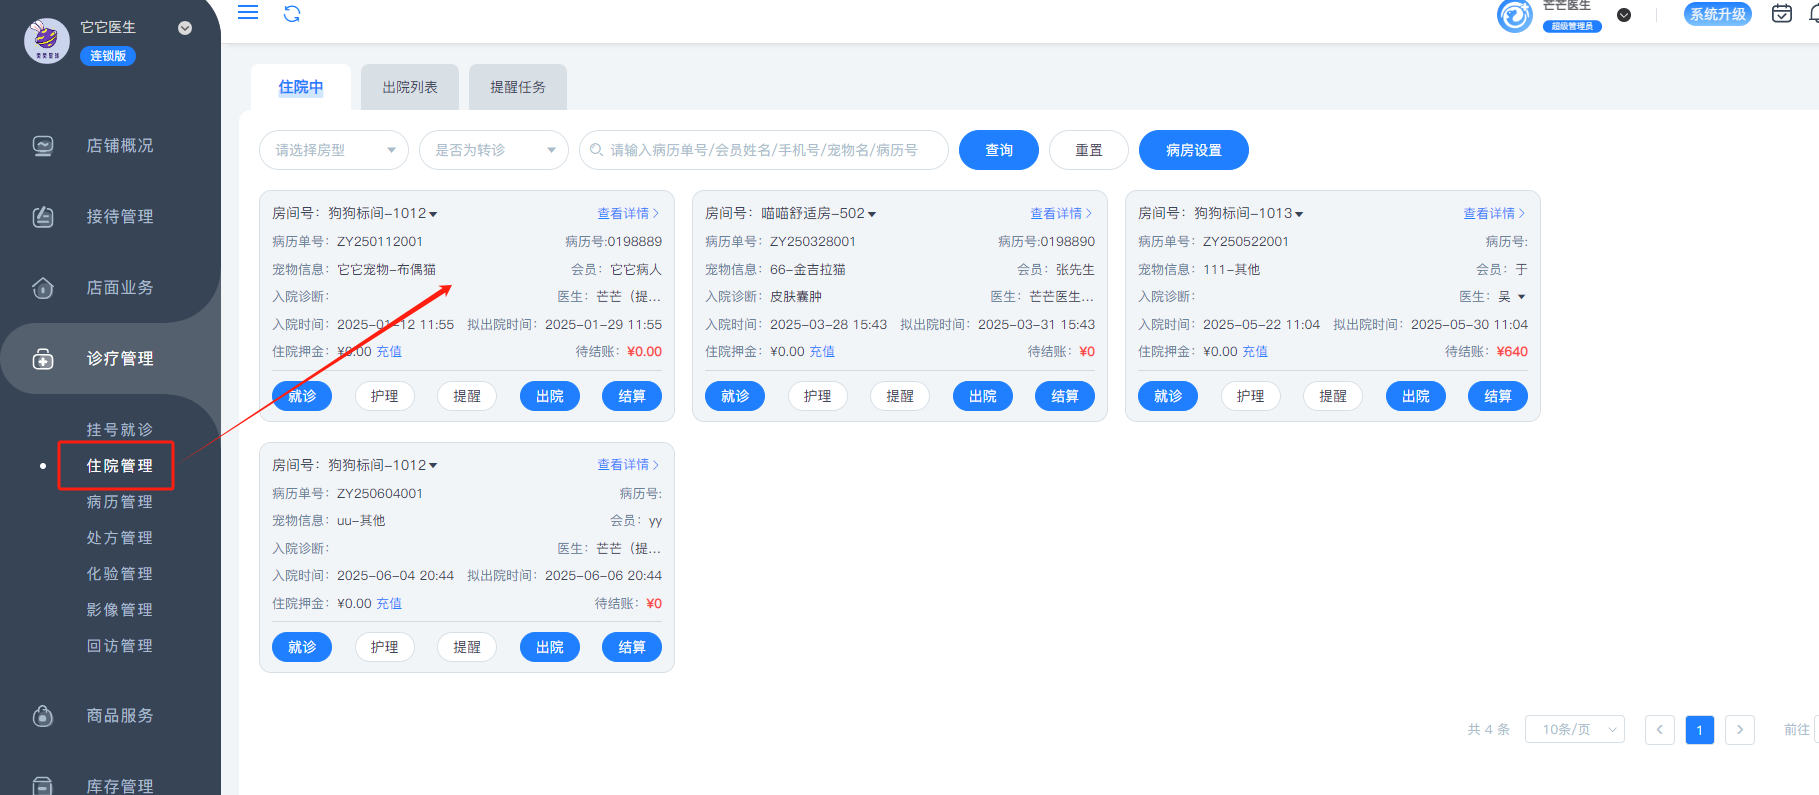Image resolution: width=1819 pixels, height=795 pixels.
Task: Click 就诊 on card ZY250328001
Action: (x=735, y=396)
